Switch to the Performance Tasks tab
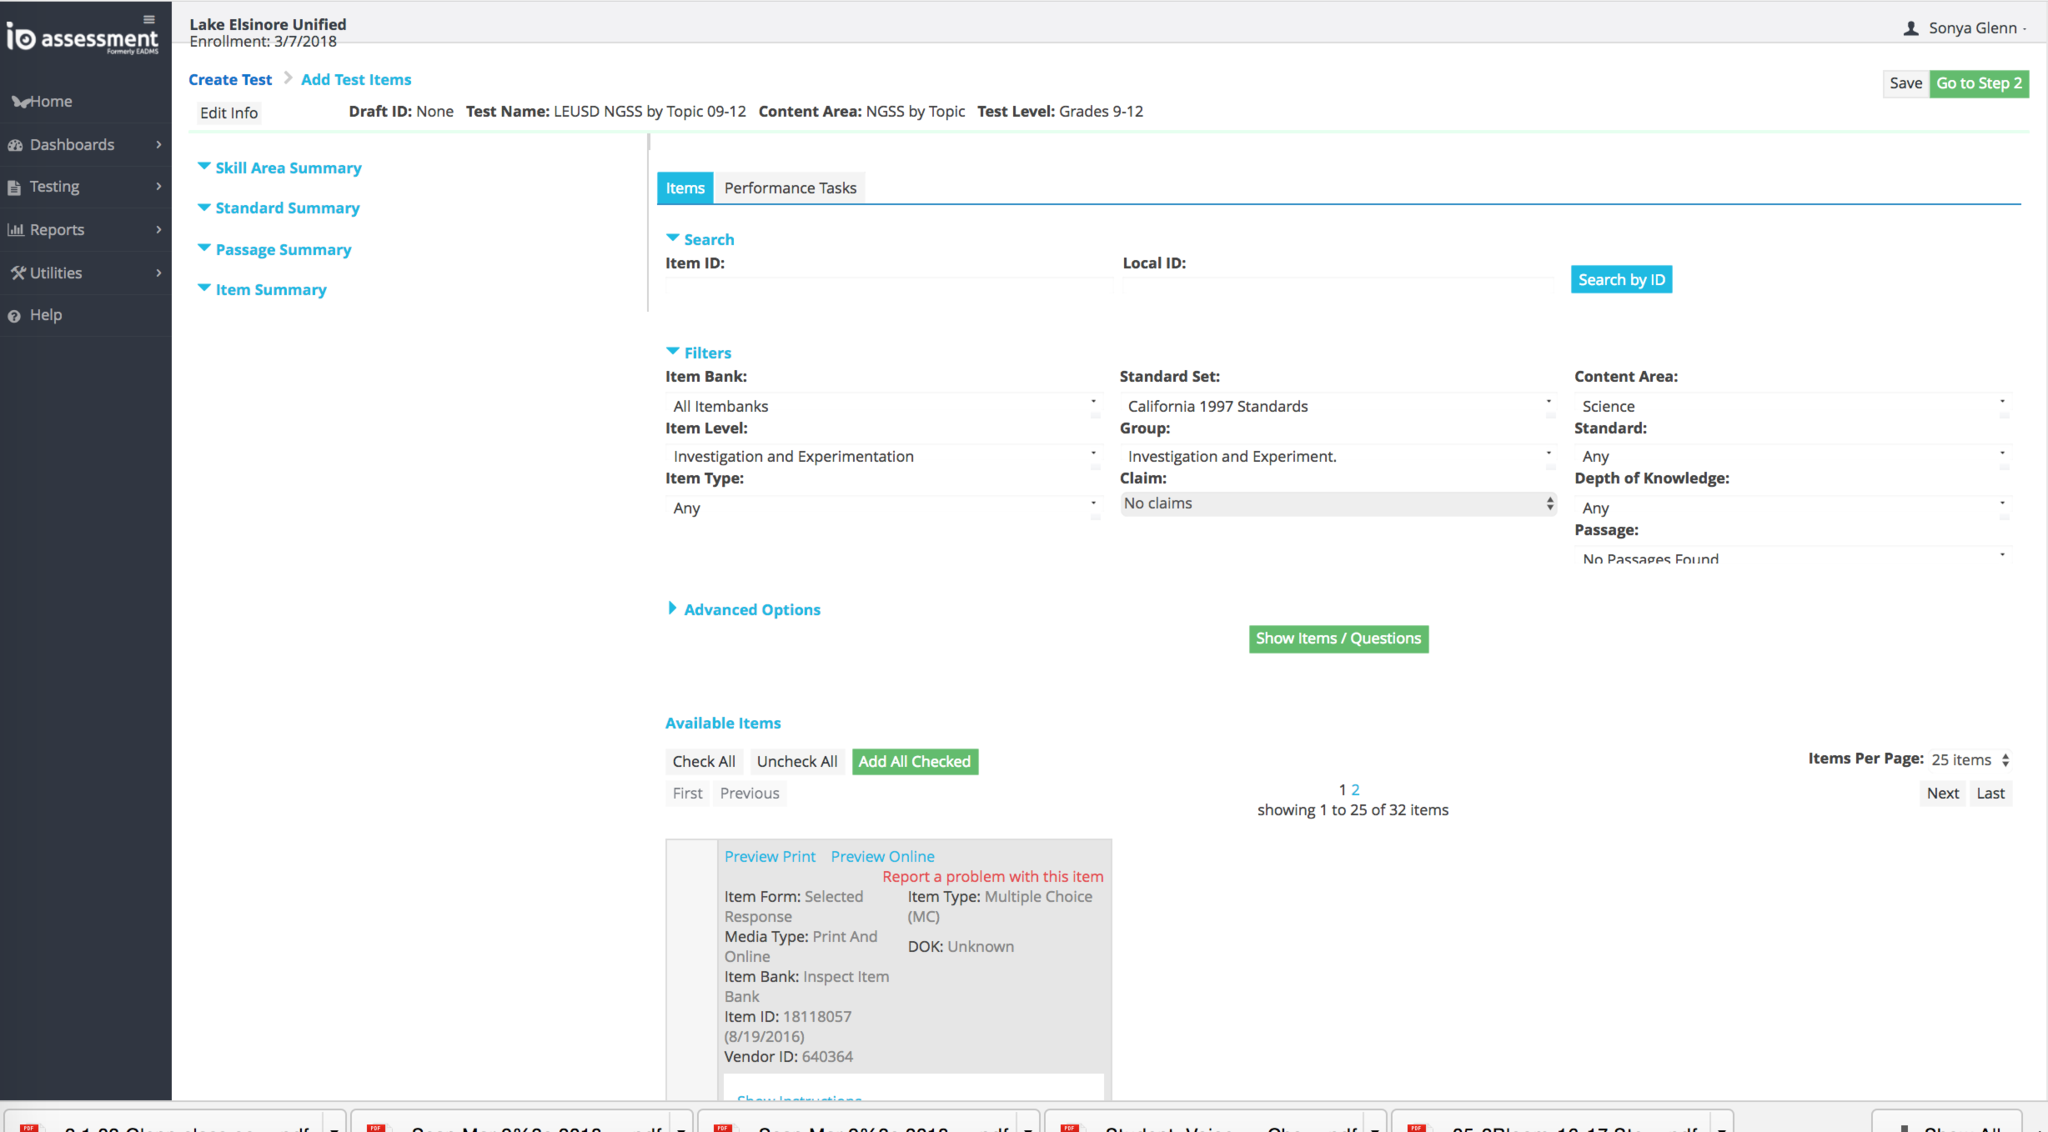The height and width of the screenshot is (1132, 2048). (x=790, y=188)
